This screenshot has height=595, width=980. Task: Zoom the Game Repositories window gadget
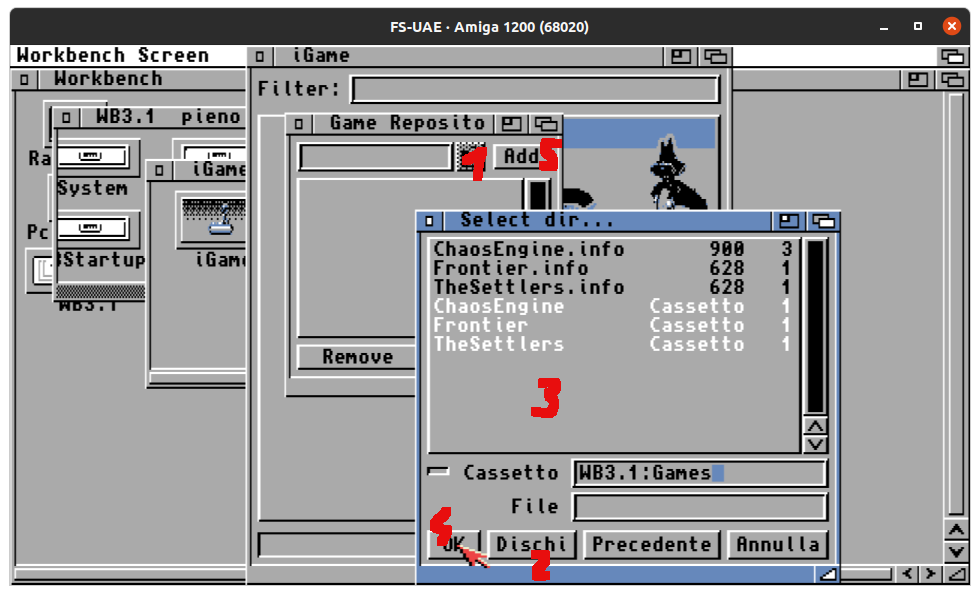[511, 124]
